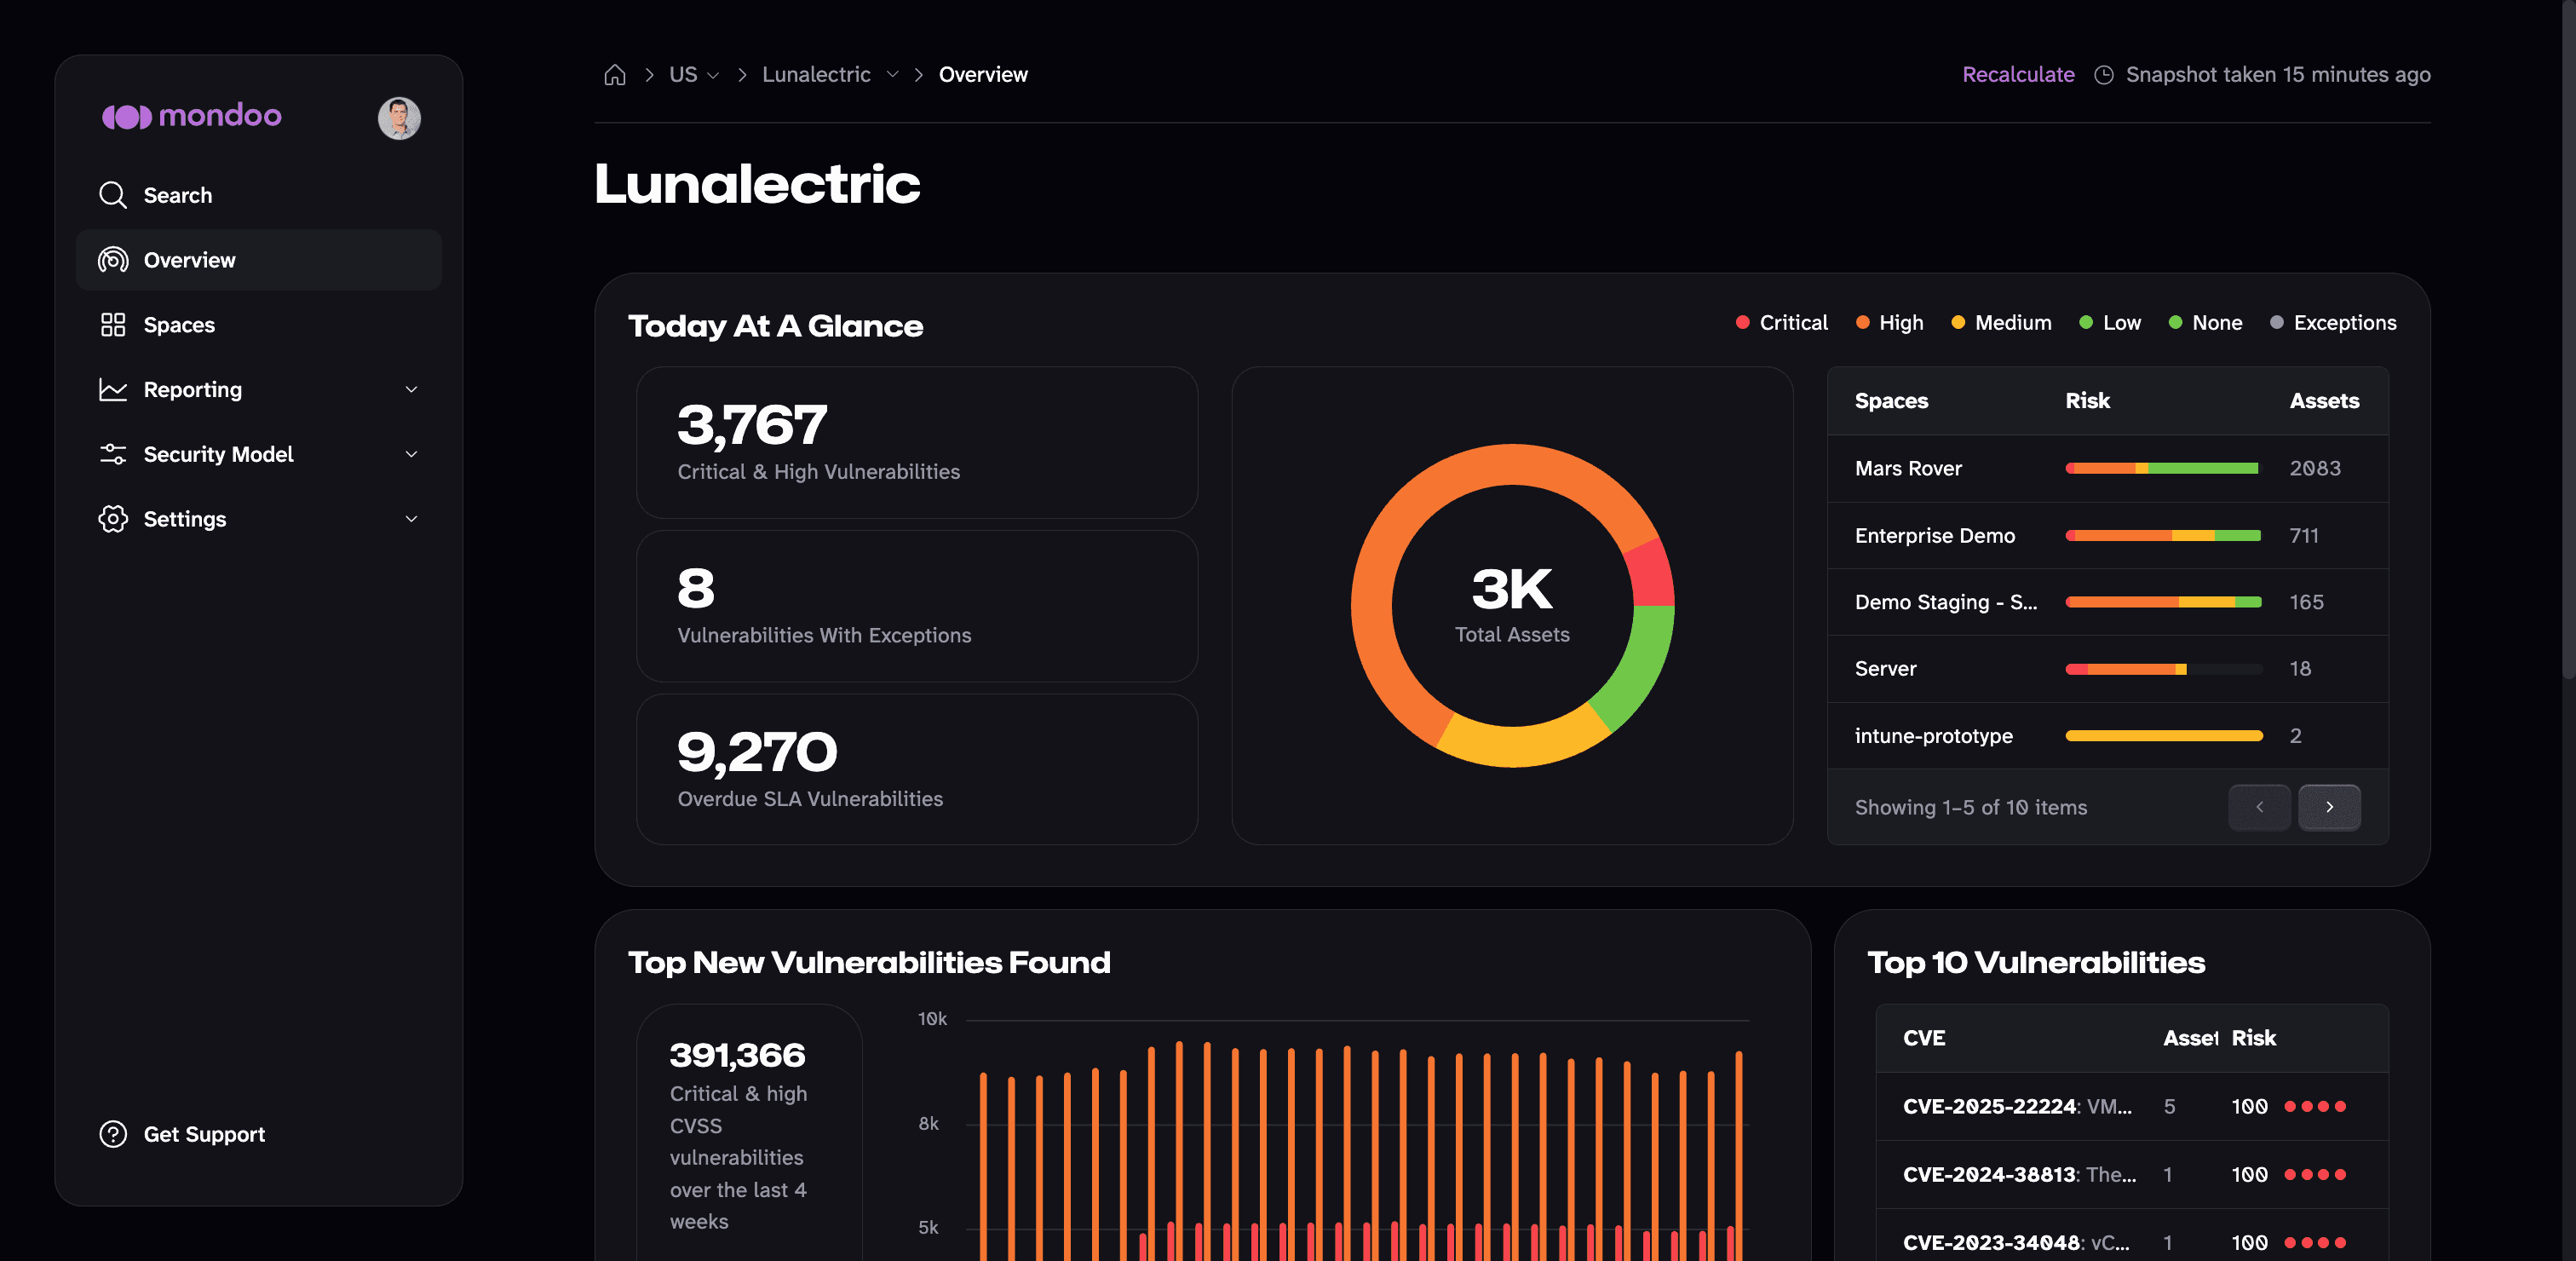Click the Settings gear icon
Viewport: 2576px width, 1261px height.
click(113, 519)
